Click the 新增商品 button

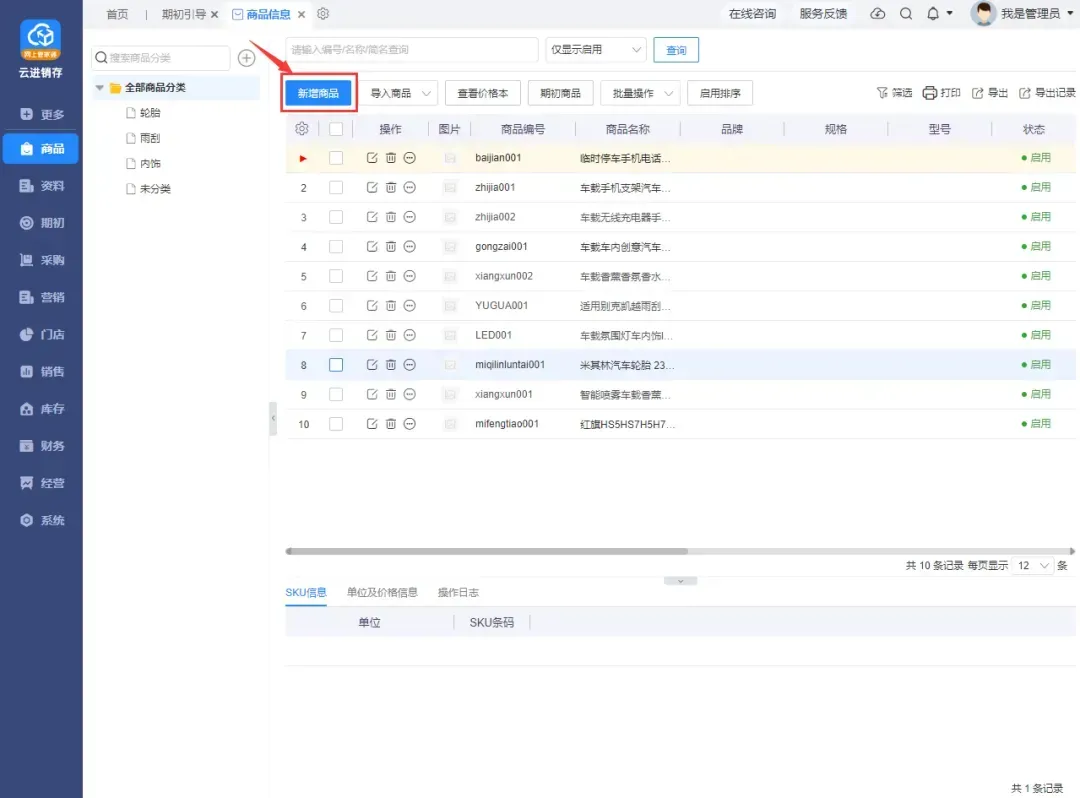(318, 93)
